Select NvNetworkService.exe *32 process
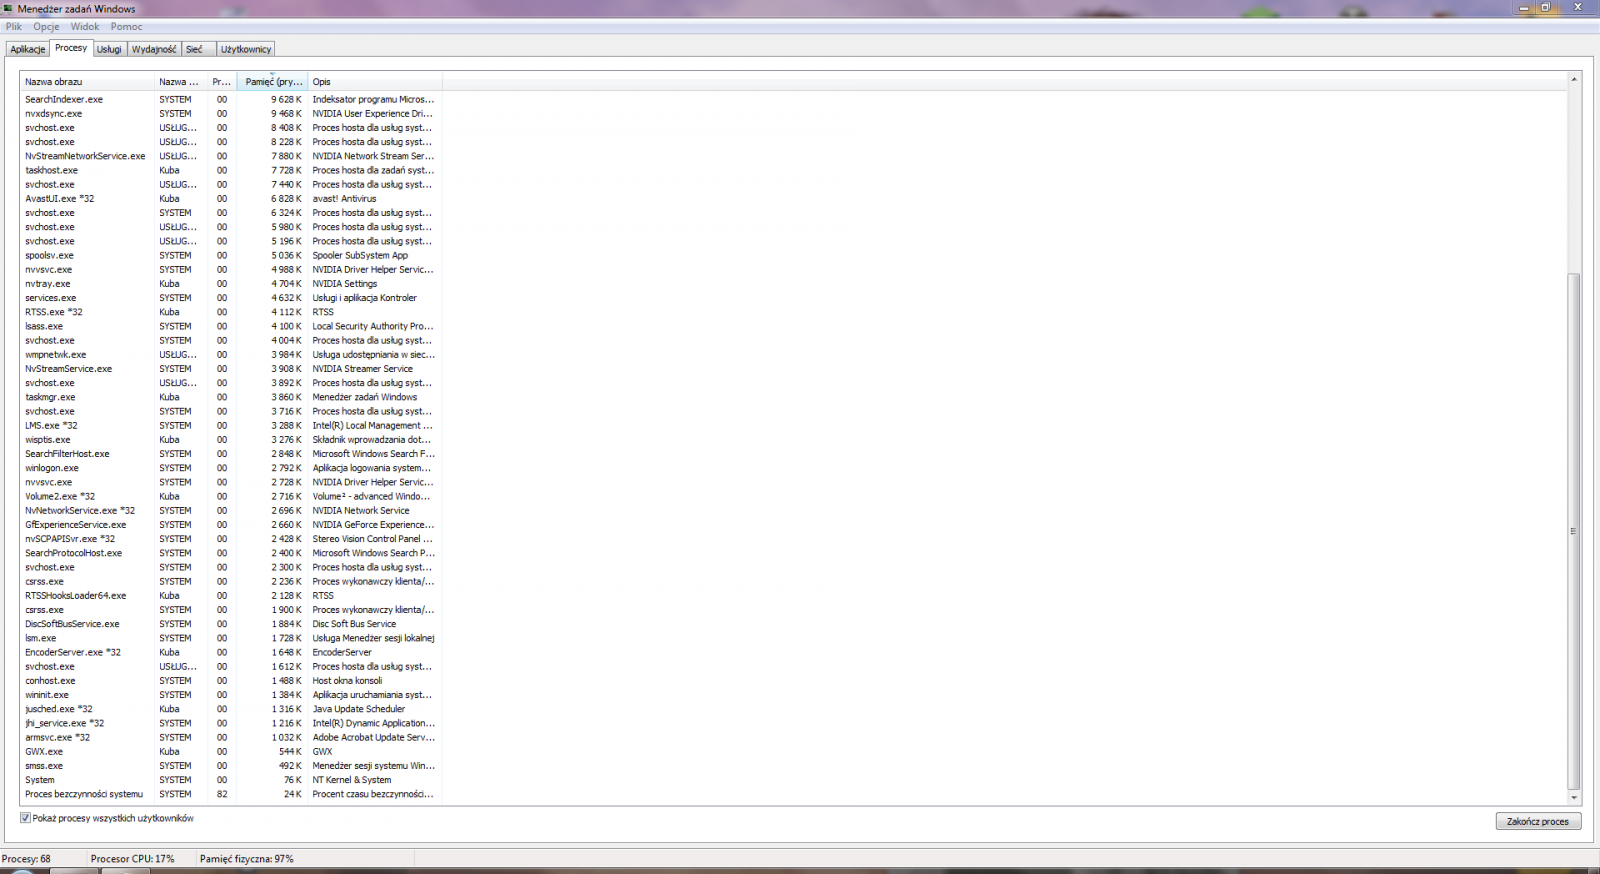The width and height of the screenshot is (1600, 874). pos(230,510)
